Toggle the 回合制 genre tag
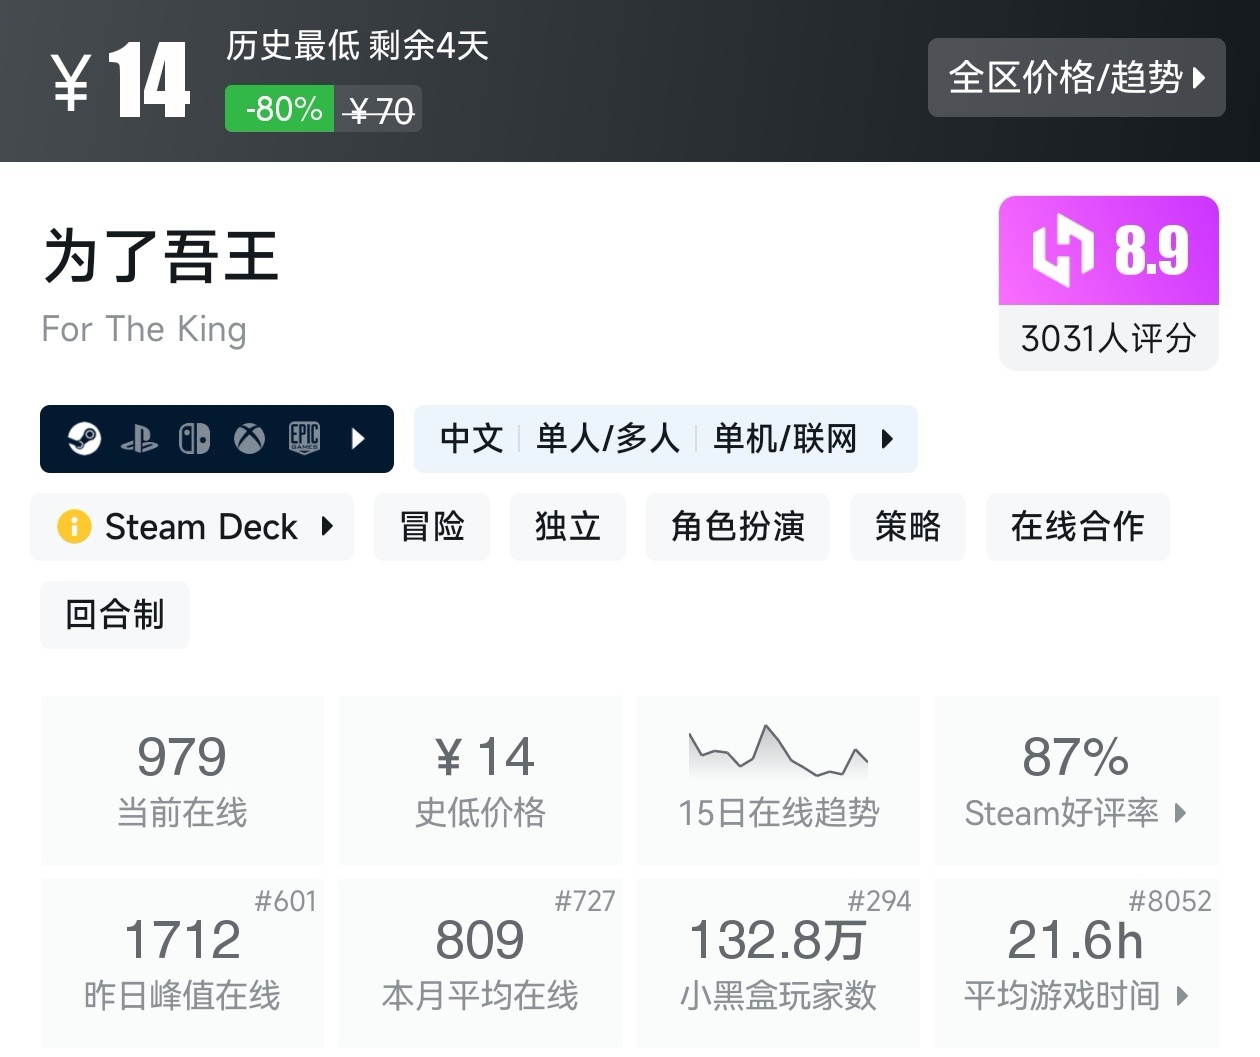 [x=114, y=615]
